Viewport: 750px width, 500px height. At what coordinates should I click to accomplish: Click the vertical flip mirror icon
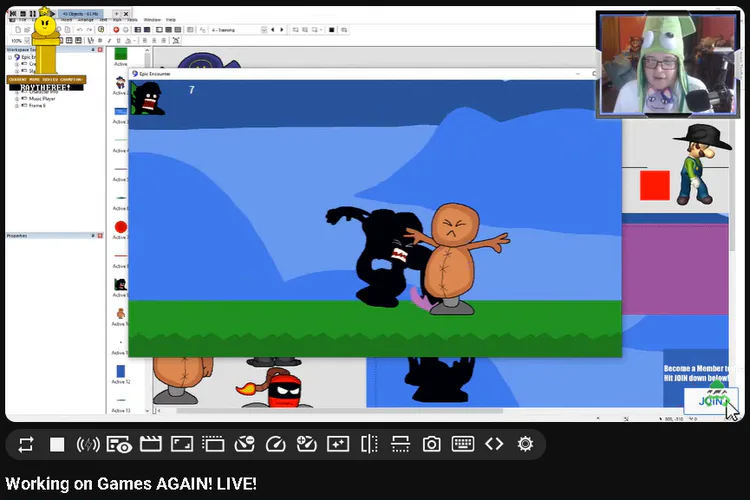coord(369,444)
